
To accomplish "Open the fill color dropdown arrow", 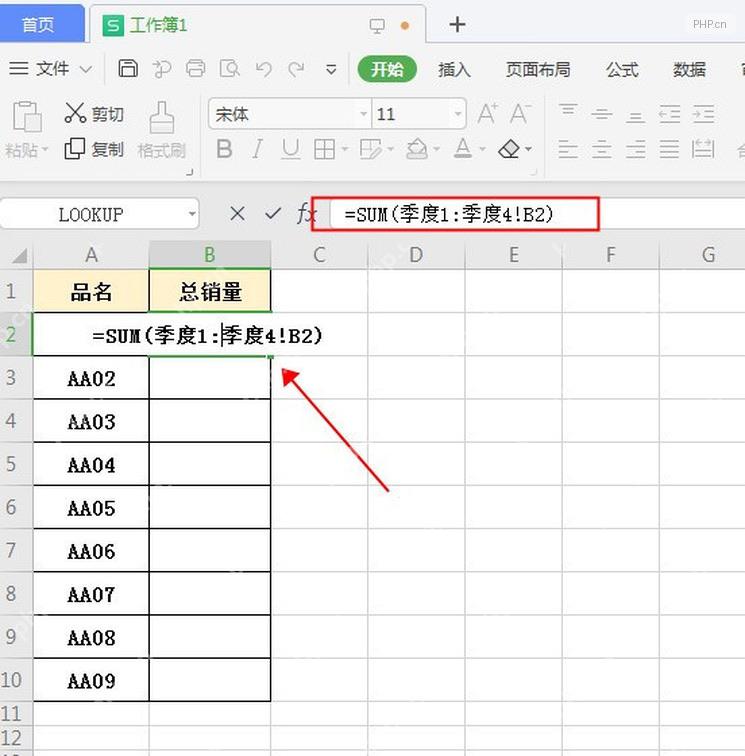I will pyautogui.click(x=437, y=149).
